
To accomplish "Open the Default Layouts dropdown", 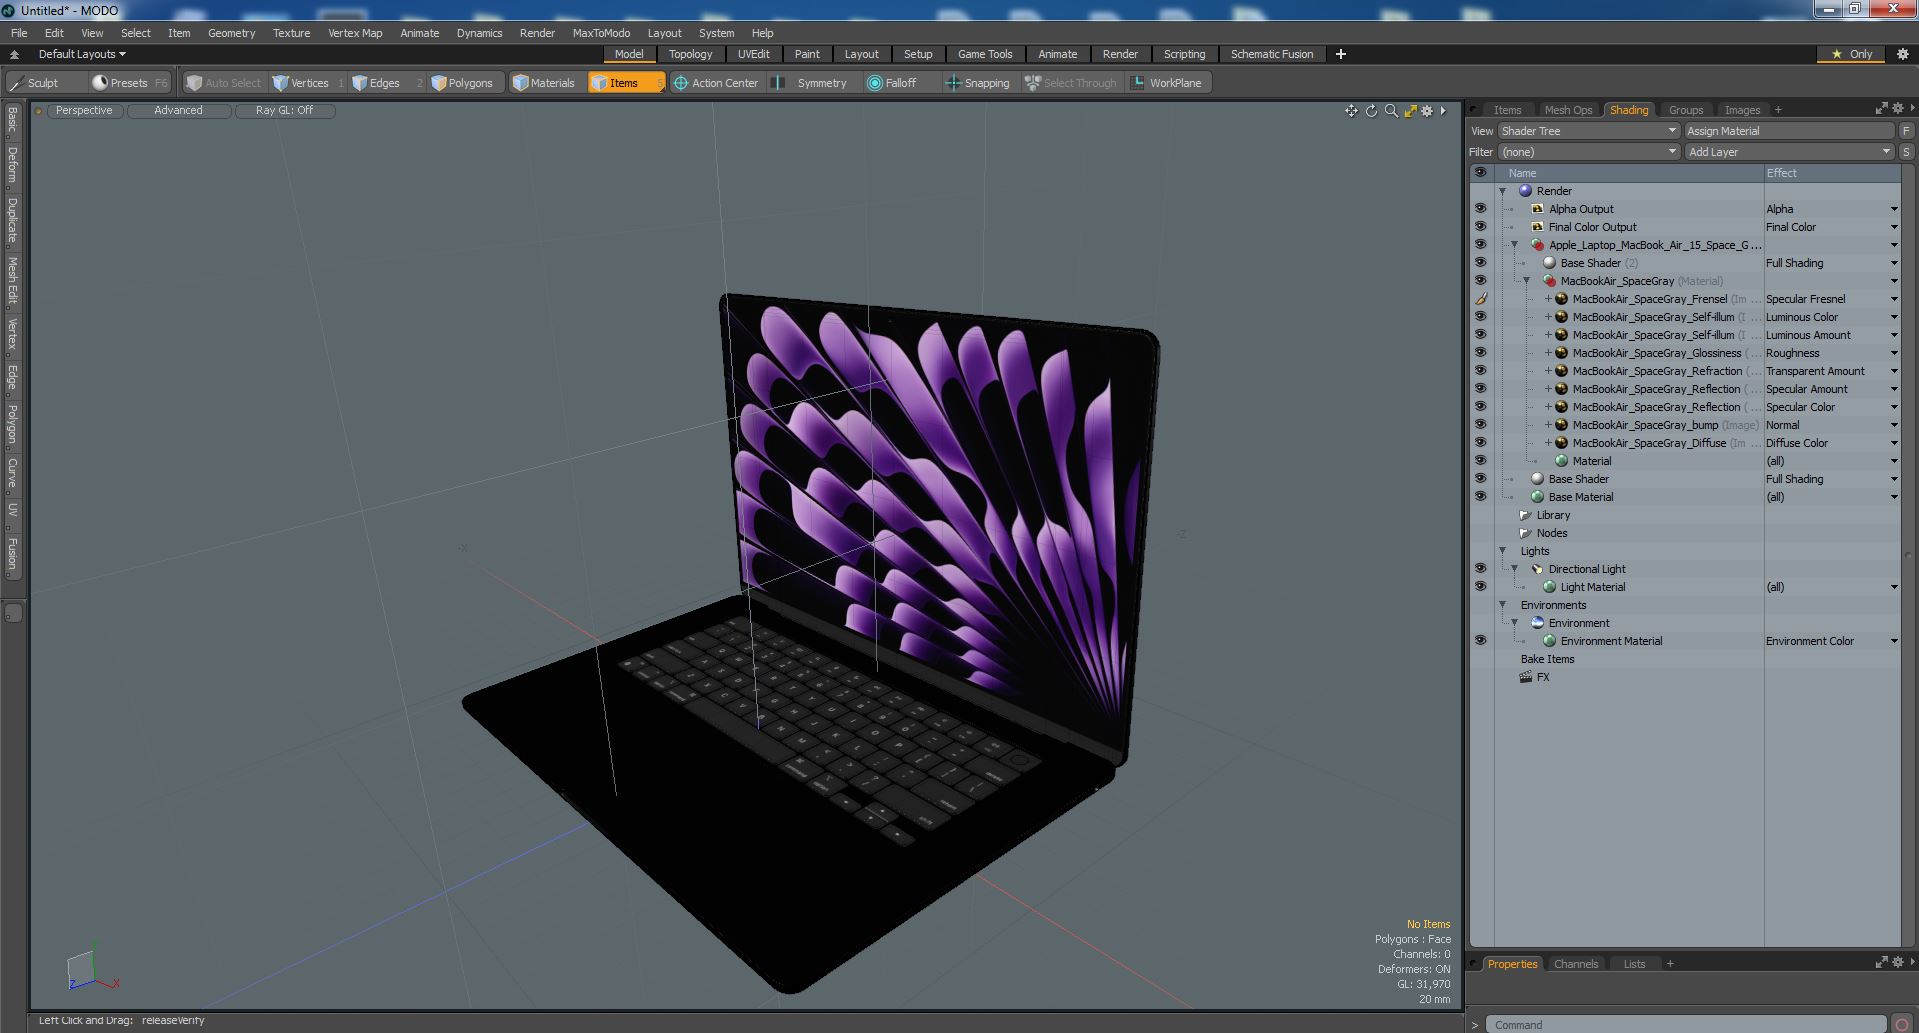I will 82,54.
